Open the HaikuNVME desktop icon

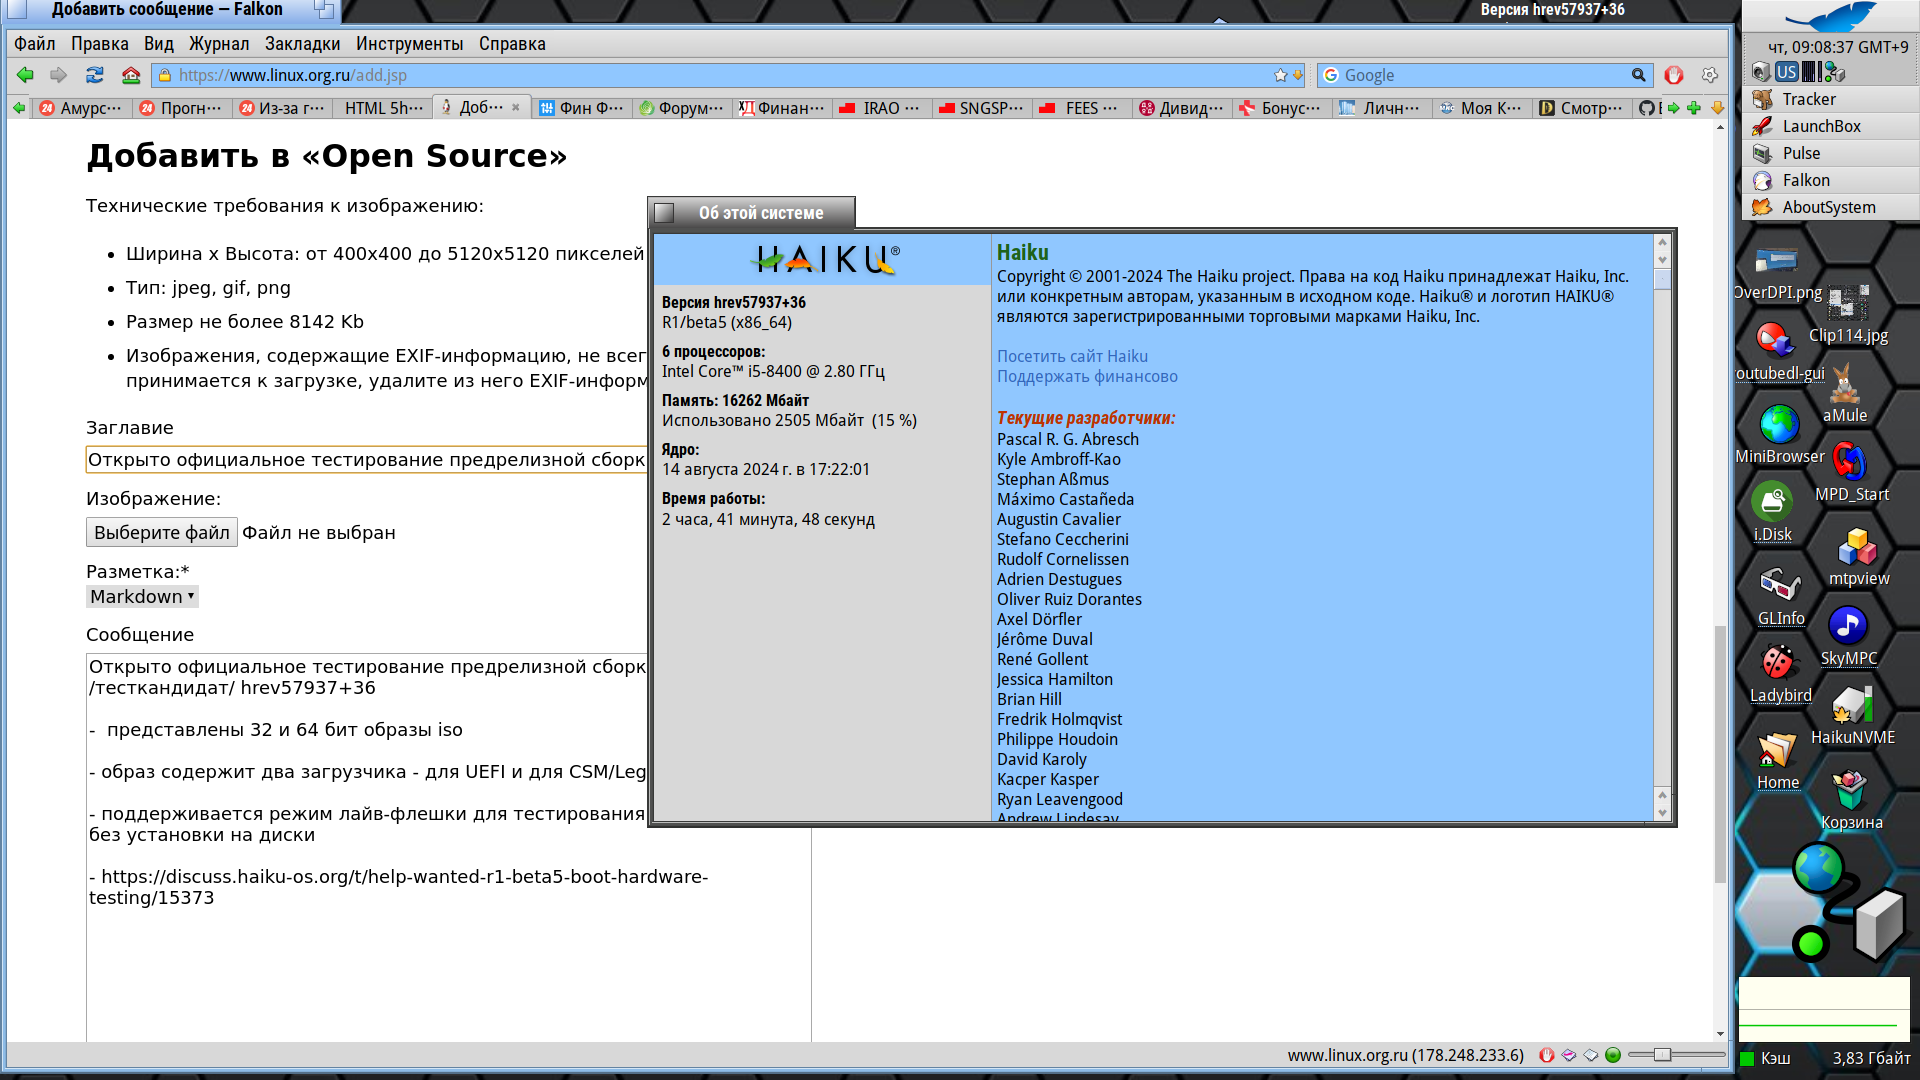pos(1853,716)
